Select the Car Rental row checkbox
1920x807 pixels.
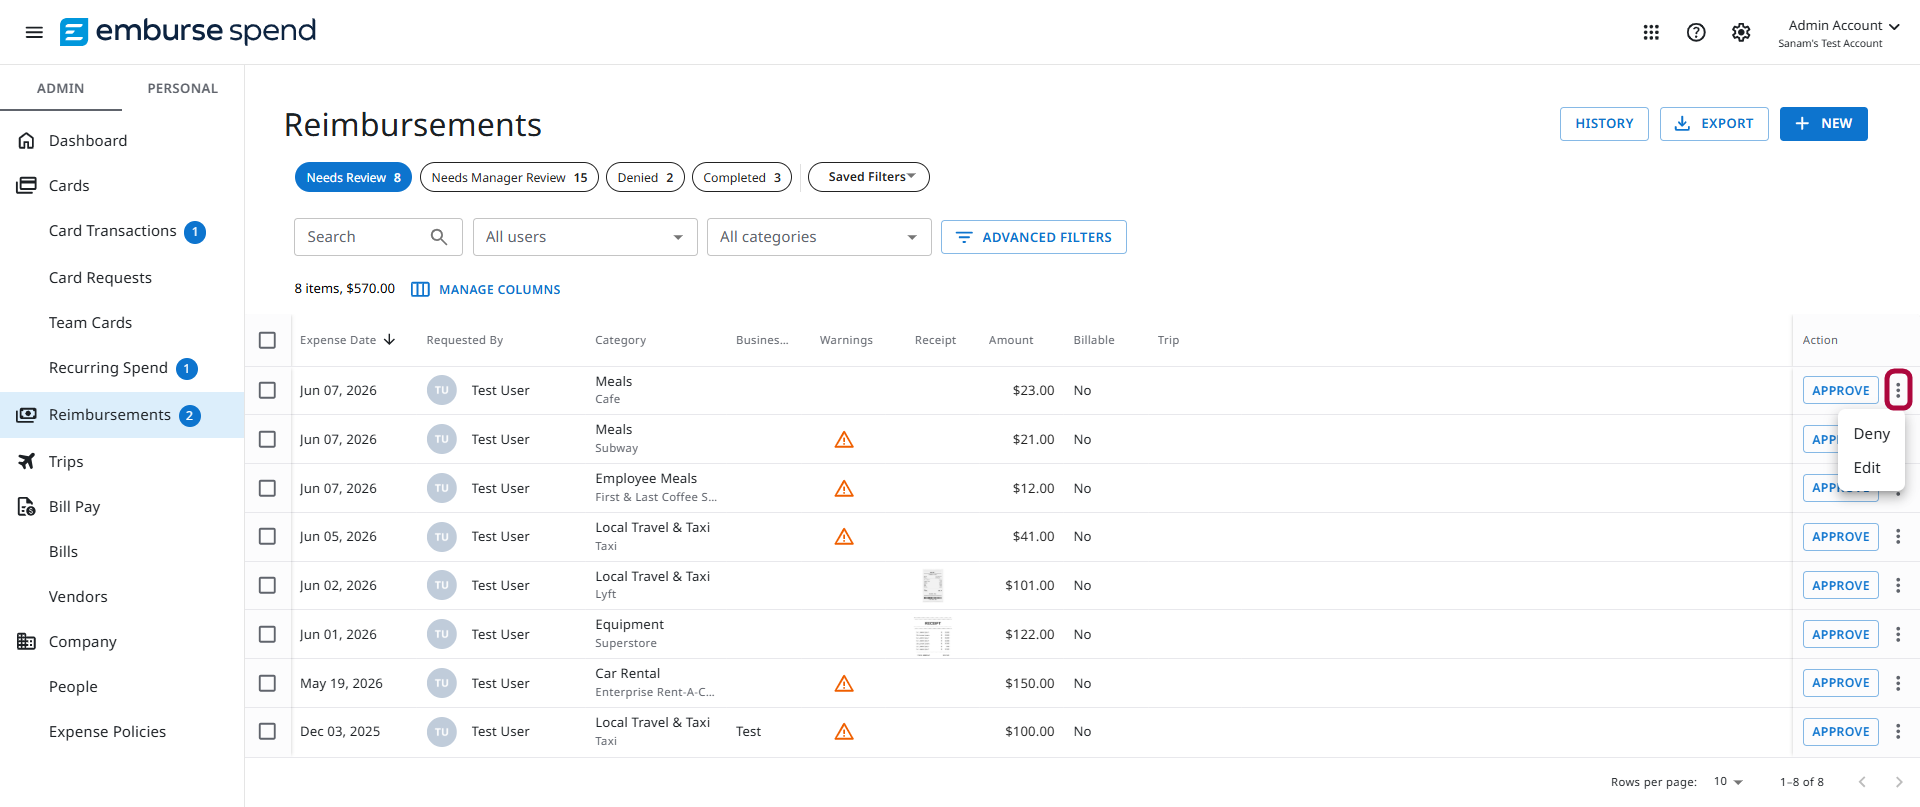[x=267, y=684]
